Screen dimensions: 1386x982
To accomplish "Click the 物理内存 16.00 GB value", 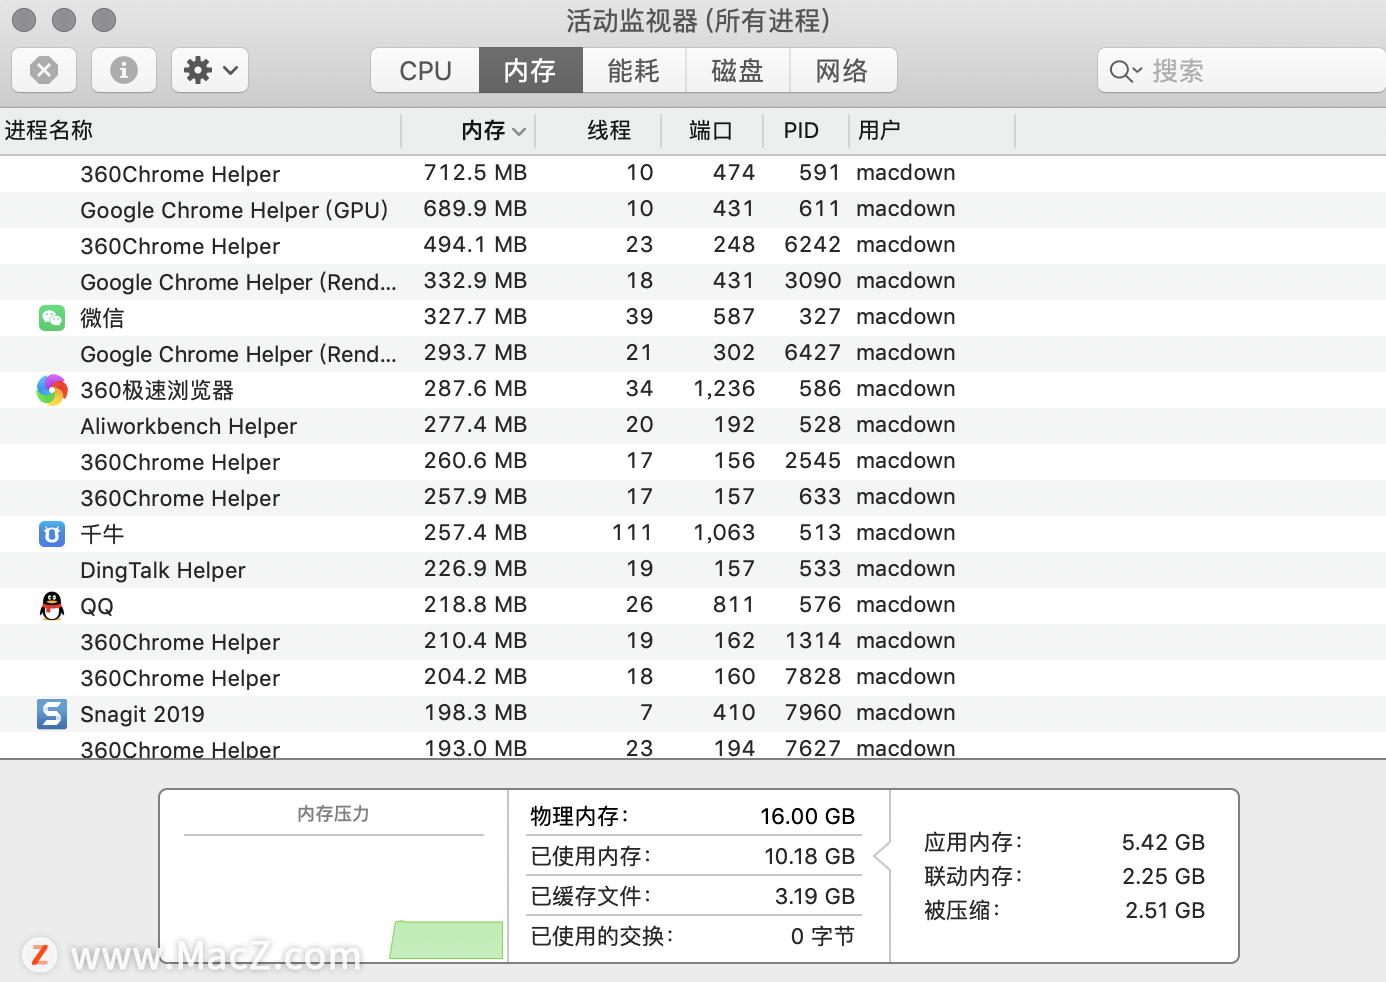I will pyautogui.click(x=807, y=816).
